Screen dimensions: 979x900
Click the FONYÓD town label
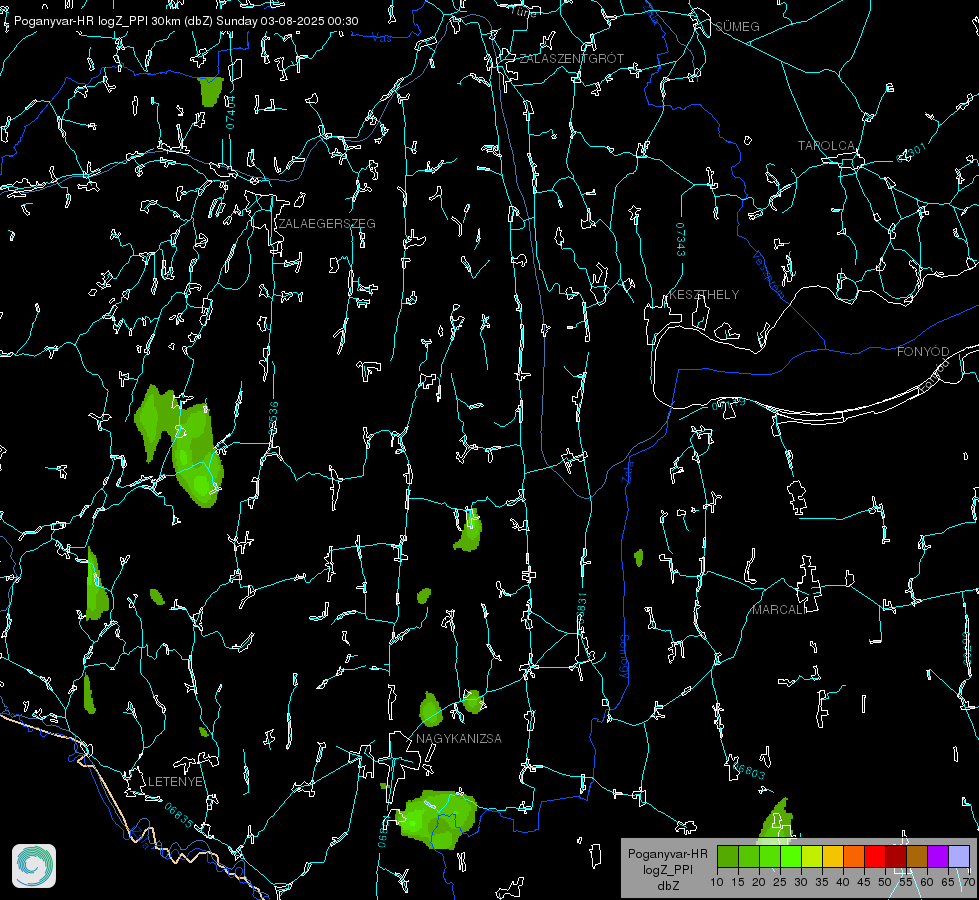tap(923, 352)
